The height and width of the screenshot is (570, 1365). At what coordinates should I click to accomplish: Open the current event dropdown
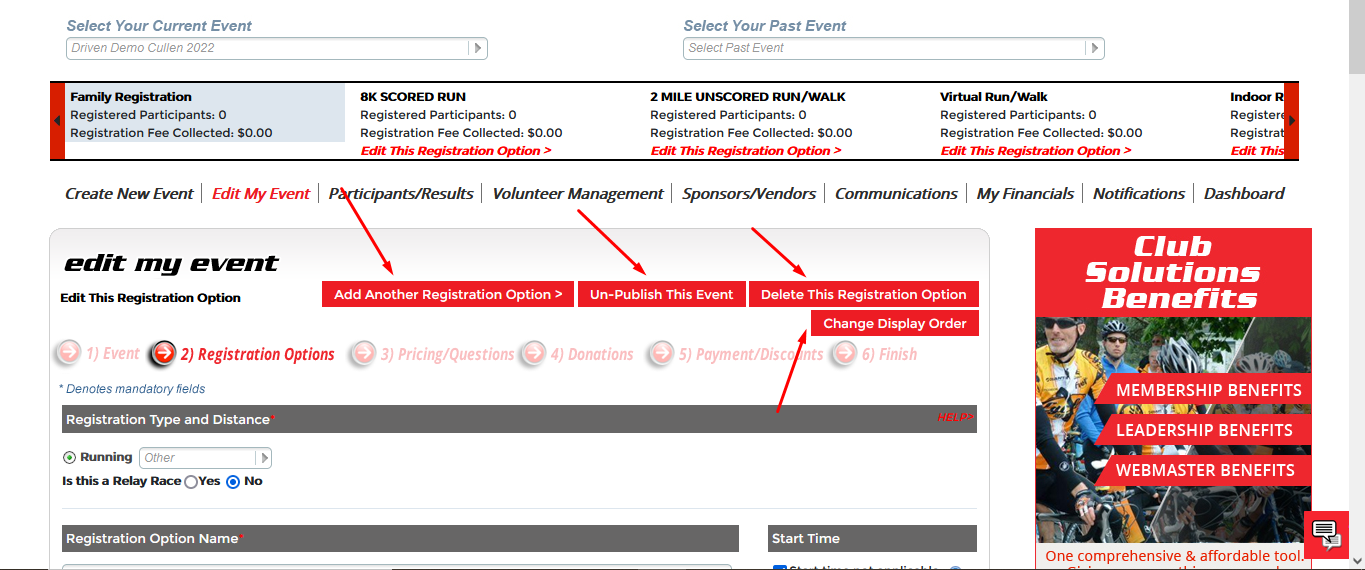pos(477,48)
